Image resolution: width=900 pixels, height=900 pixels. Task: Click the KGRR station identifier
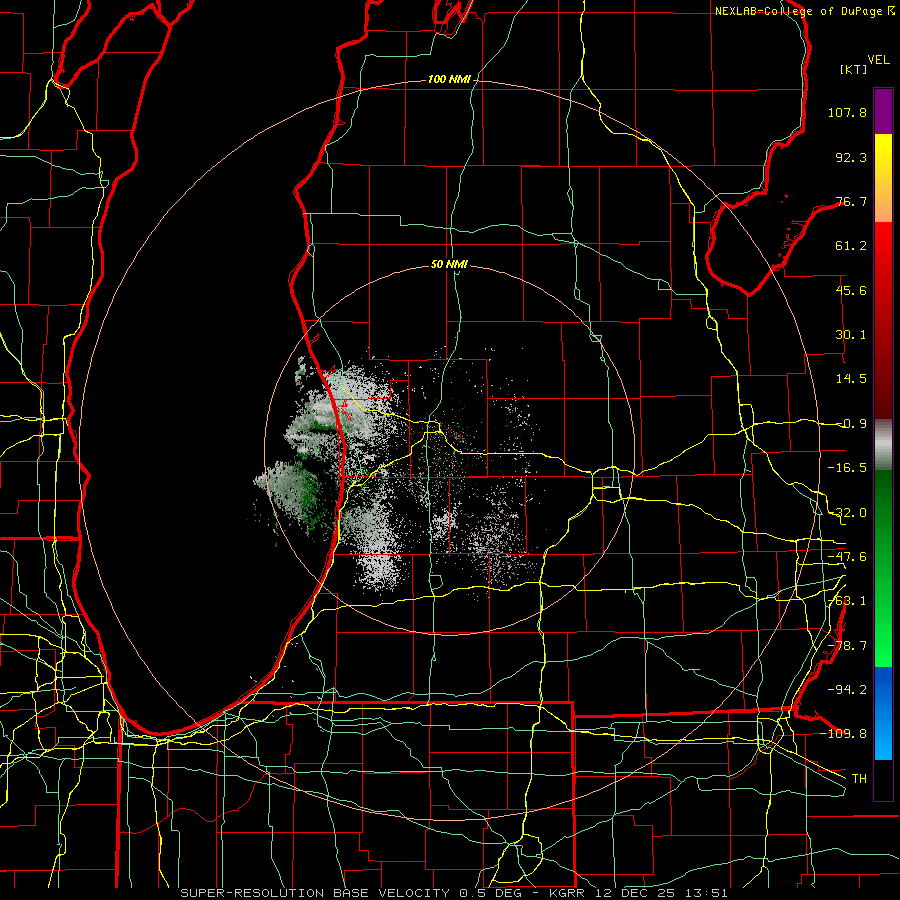(x=567, y=893)
